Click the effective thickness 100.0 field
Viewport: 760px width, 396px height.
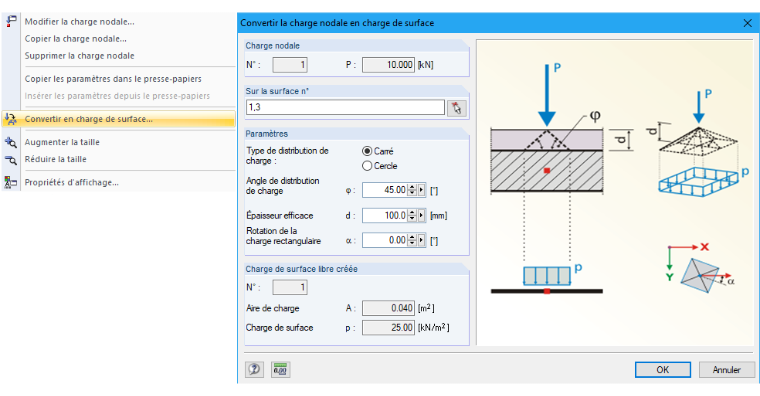pos(384,215)
